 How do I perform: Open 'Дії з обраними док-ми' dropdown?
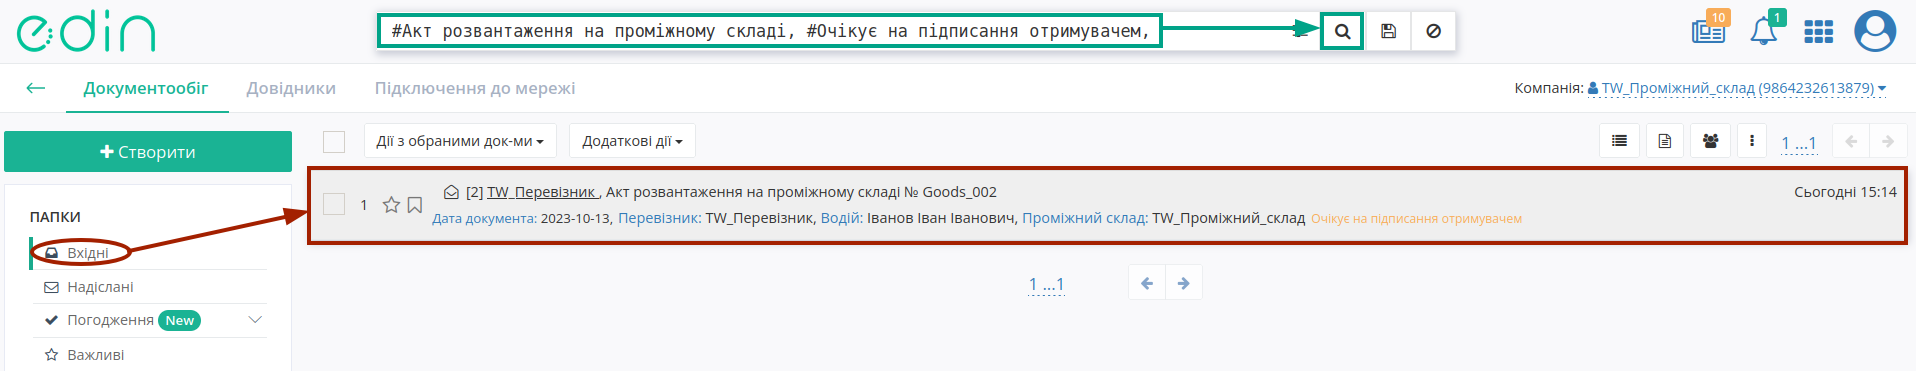click(460, 141)
